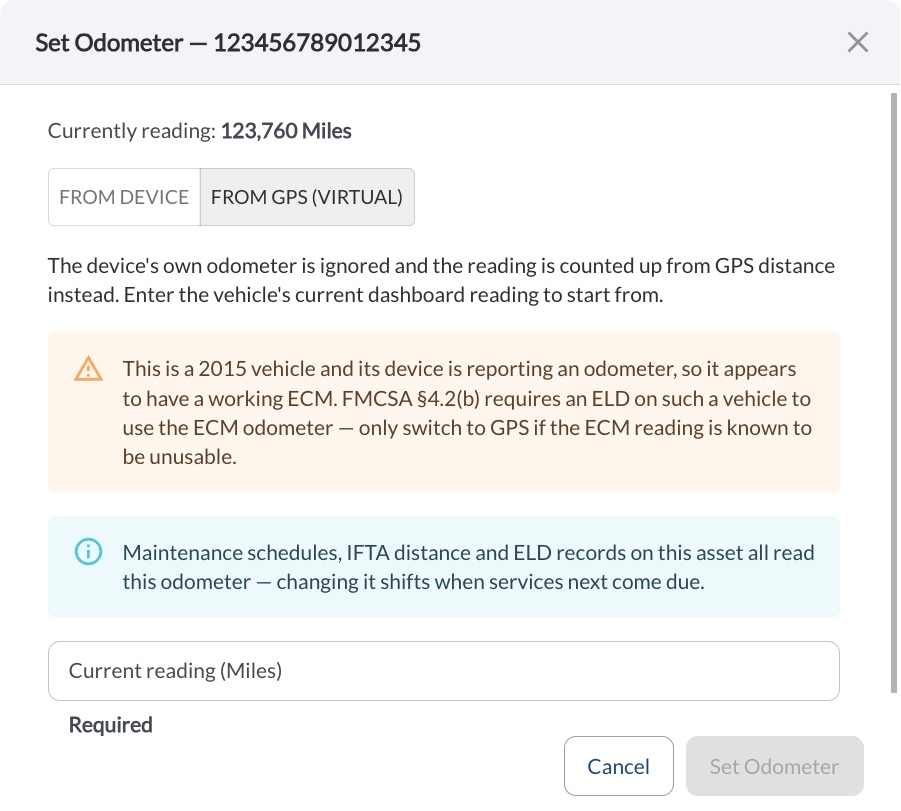Close the Set Odometer dialog
Image resolution: width=901 pixels, height=811 pixels.
click(x=857, y=43)
